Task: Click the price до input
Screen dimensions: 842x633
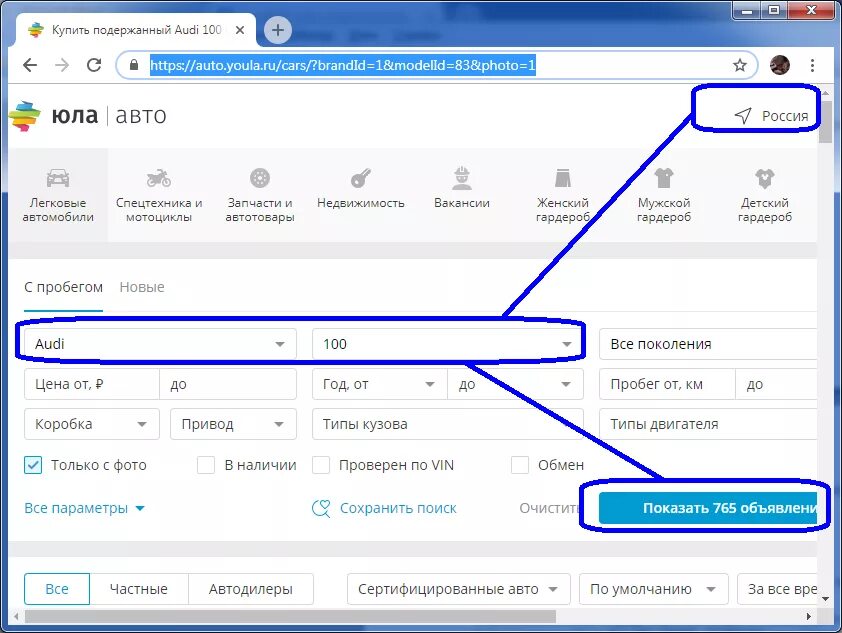Action: coord(228,384)
